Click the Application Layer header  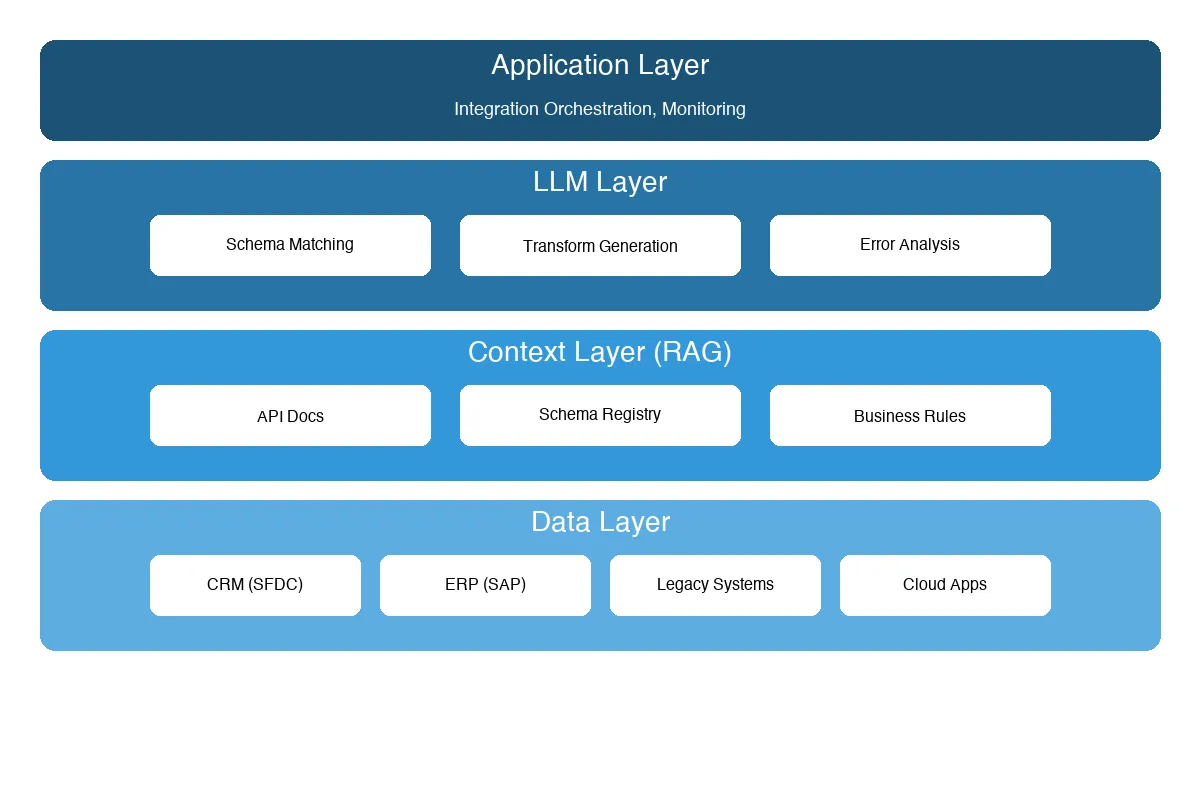coord(600,65)
